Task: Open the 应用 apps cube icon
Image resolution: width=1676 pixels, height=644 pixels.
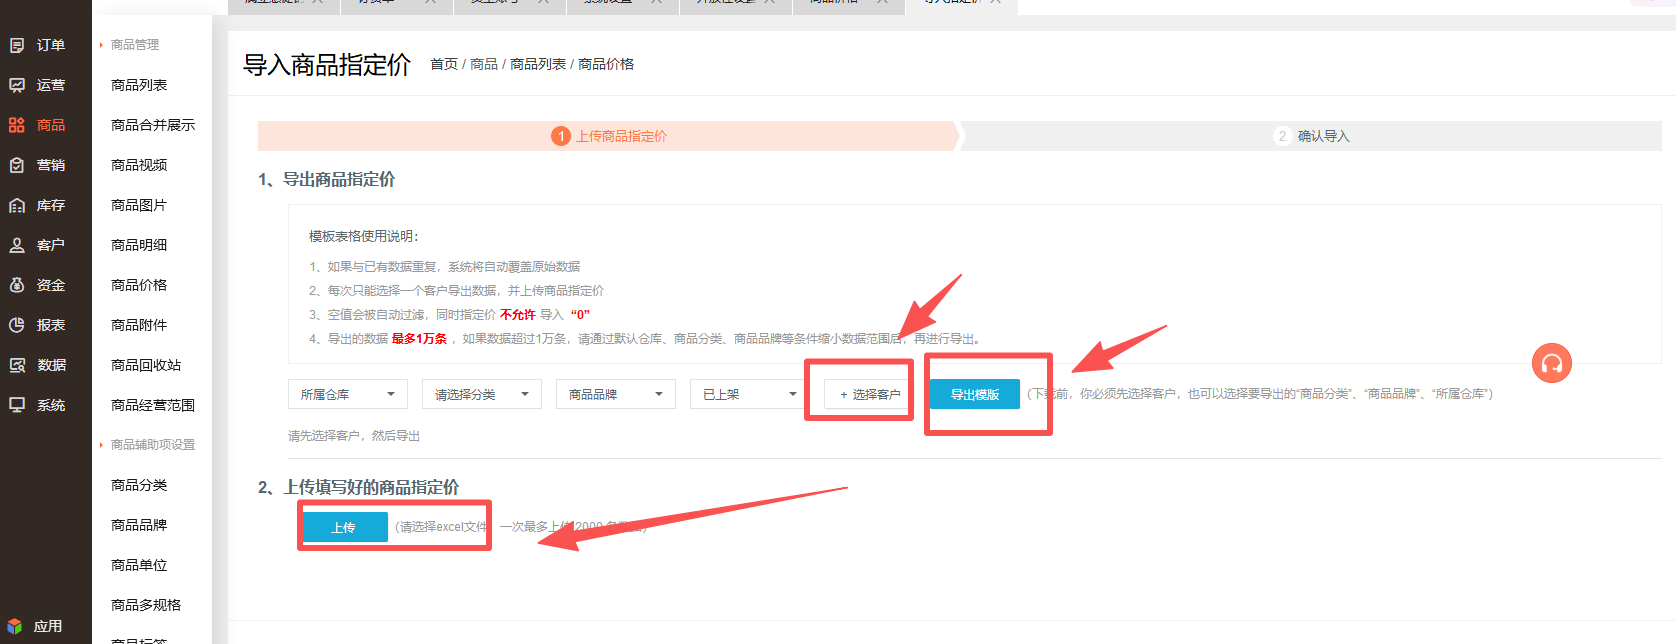Action: click(15, 626)
